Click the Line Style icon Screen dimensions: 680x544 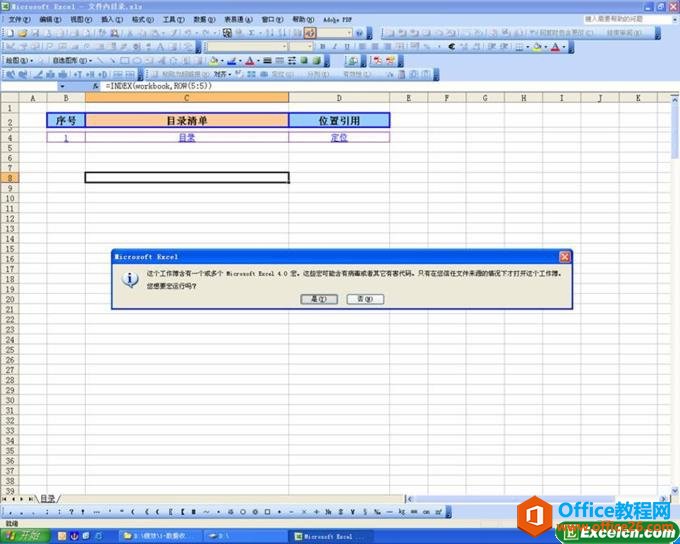(268, 61)
